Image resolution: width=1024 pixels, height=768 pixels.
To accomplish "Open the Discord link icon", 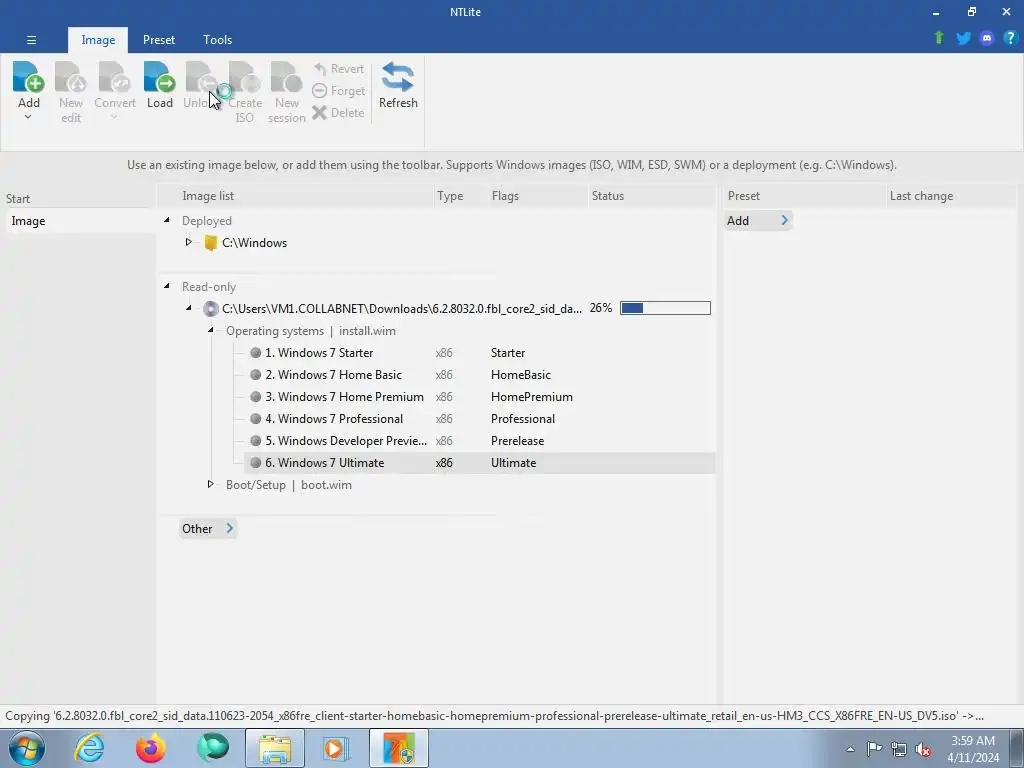I will (x=987, y=38).
